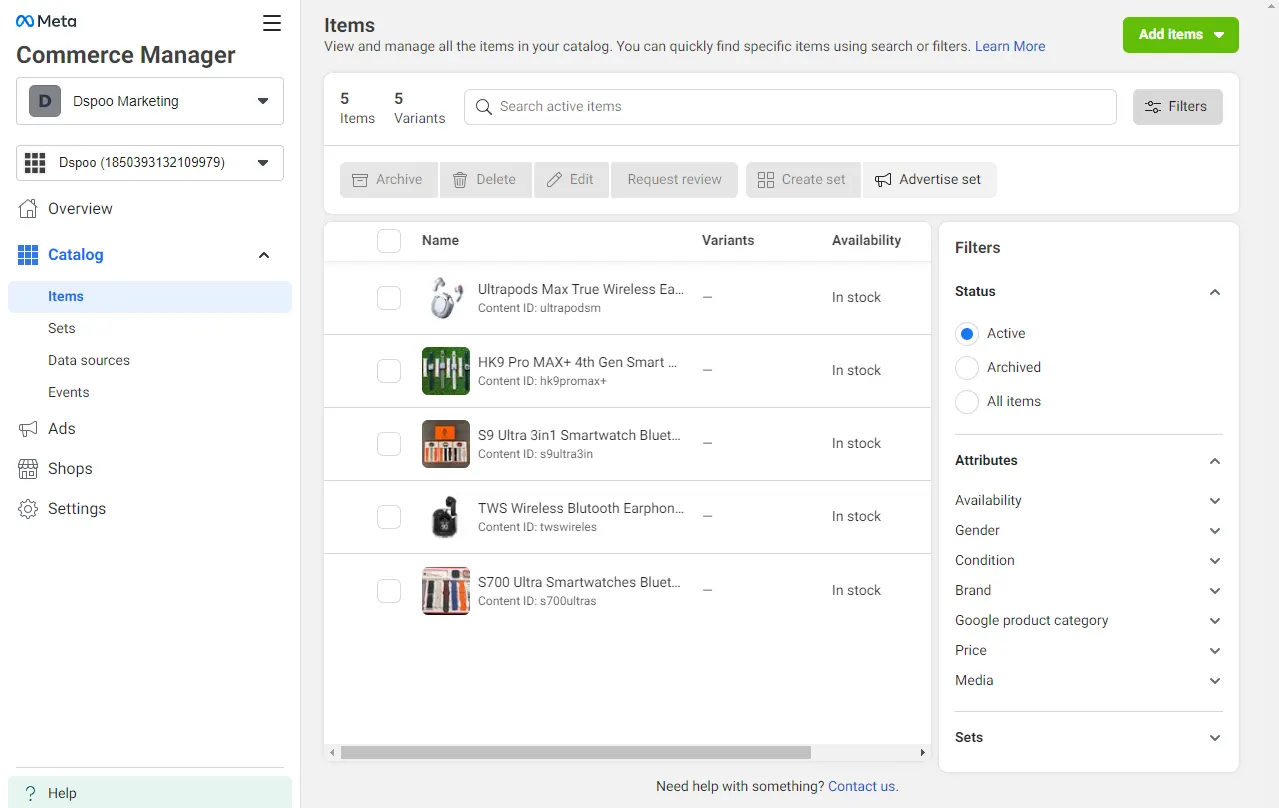
Task: Click the Overview house icon
Action: (28, 208)
